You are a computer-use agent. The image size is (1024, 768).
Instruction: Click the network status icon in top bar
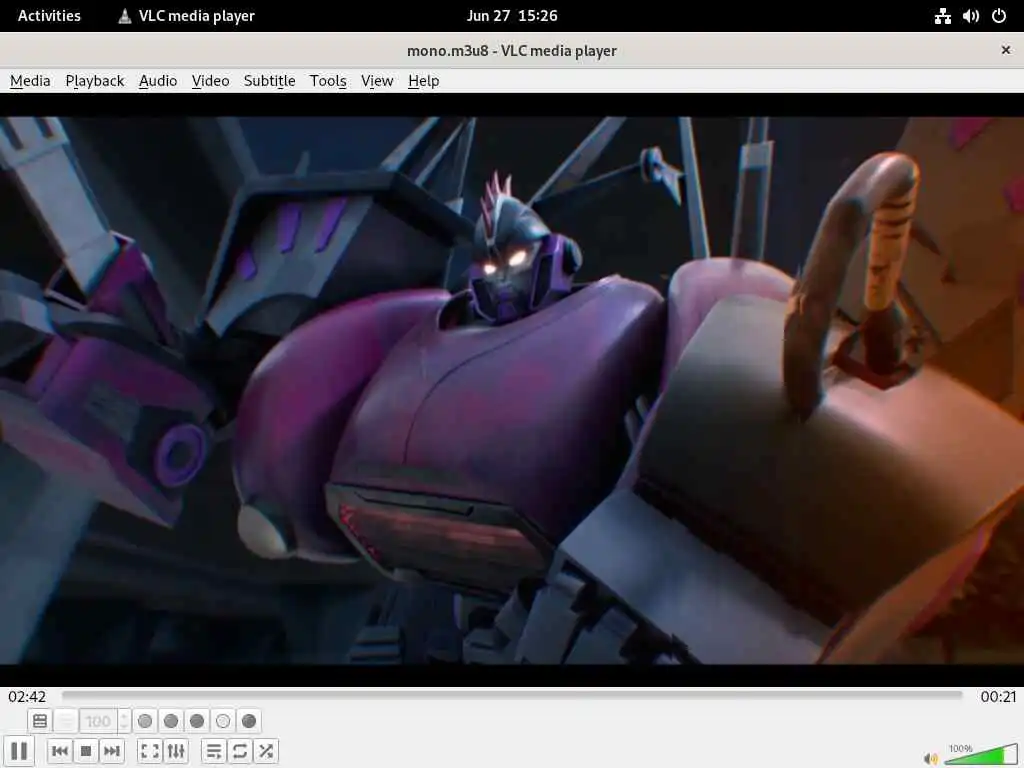(942, 16)
